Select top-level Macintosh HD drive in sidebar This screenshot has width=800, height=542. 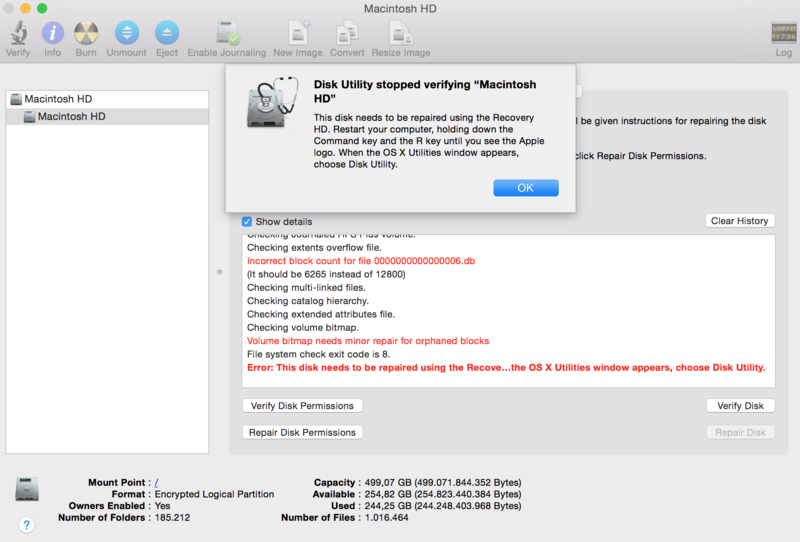(x=107, y=99)
